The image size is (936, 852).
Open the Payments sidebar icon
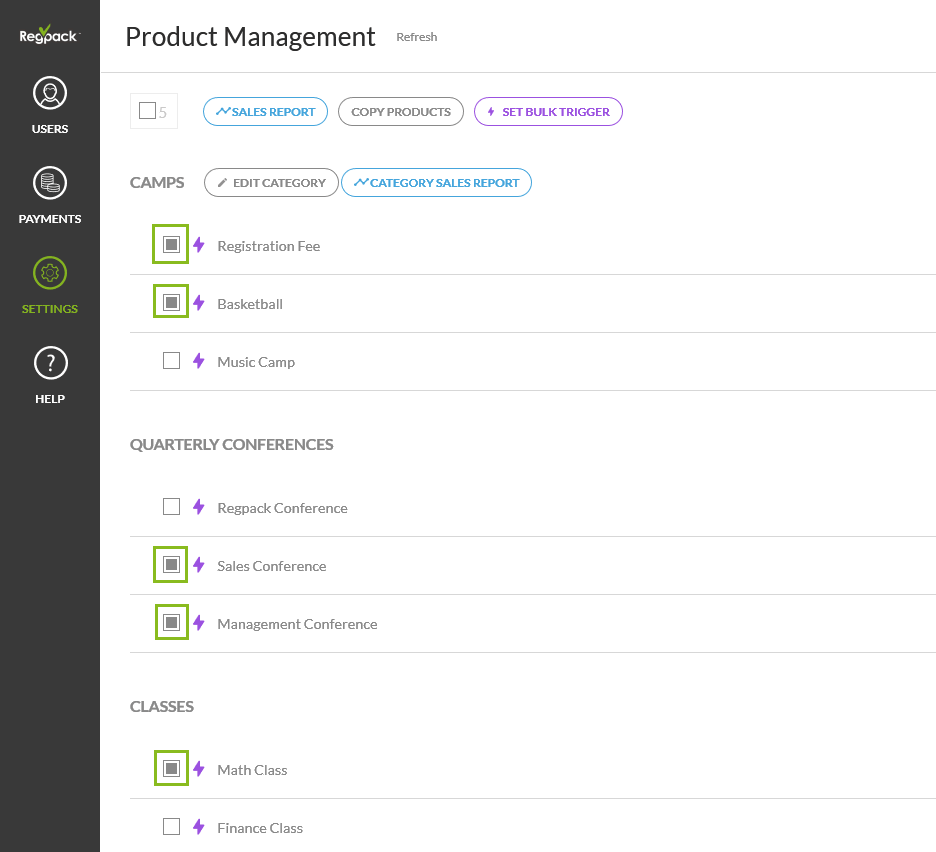[50, 184]
